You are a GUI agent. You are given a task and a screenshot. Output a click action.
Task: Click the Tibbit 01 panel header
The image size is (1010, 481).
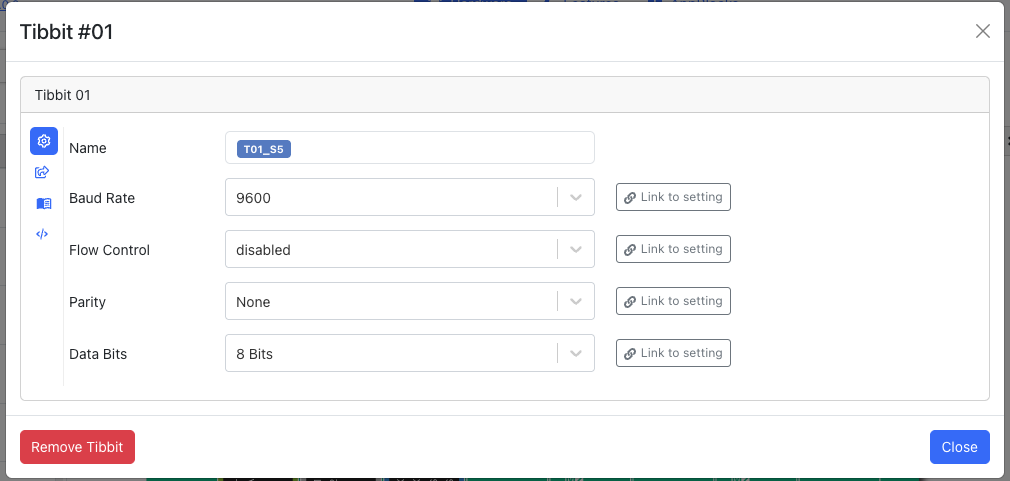point(504,95)
